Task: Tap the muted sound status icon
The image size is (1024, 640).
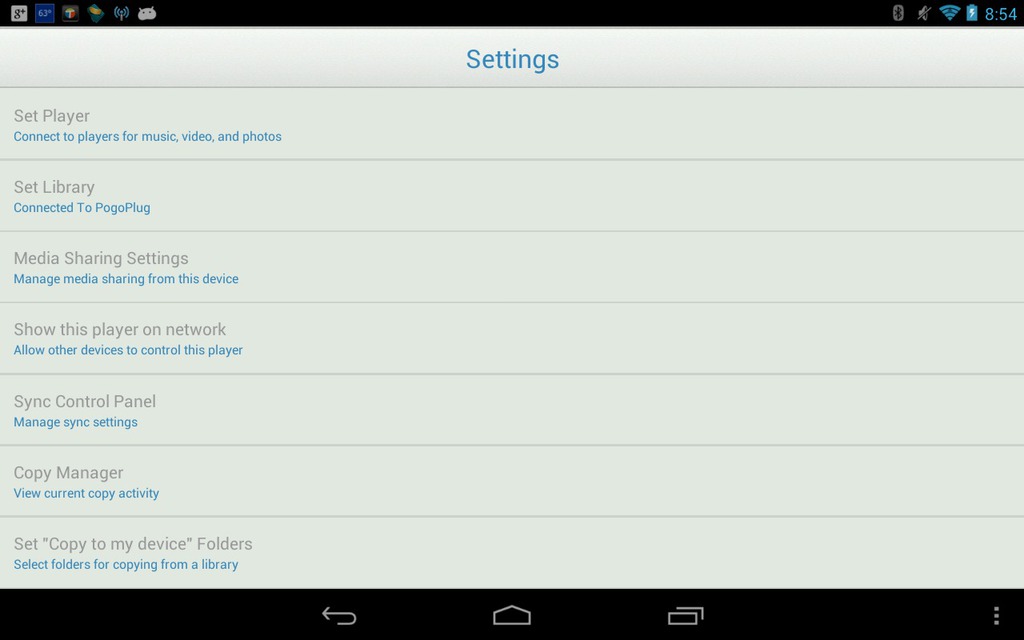Action: pyautogui.click(x=923, y=13)
